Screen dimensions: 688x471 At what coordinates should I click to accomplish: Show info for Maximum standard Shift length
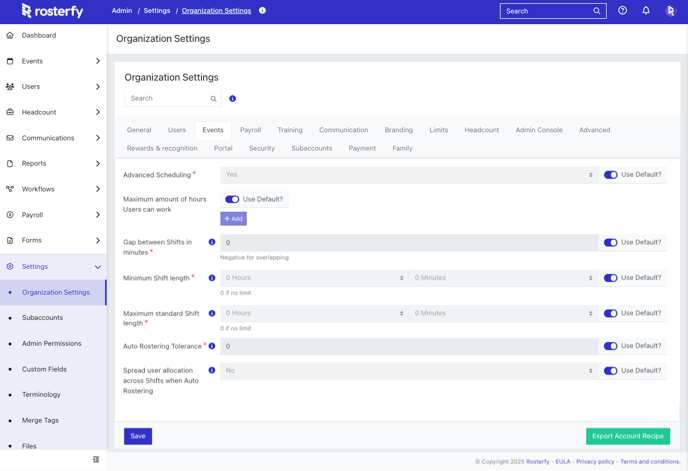click(x=212, y=313)
